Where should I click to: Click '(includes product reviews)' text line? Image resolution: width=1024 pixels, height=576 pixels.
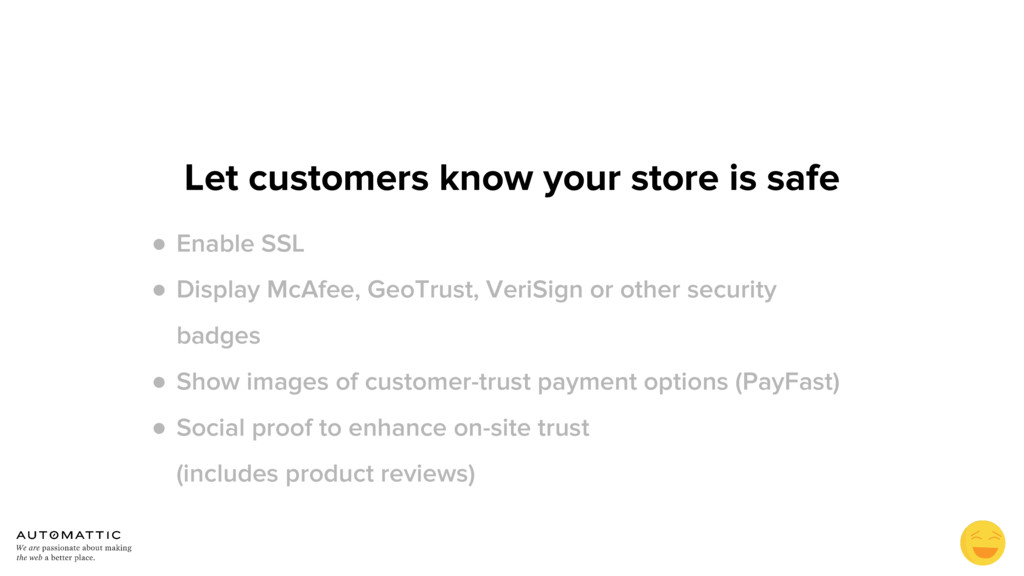click(x=325, y=474)
